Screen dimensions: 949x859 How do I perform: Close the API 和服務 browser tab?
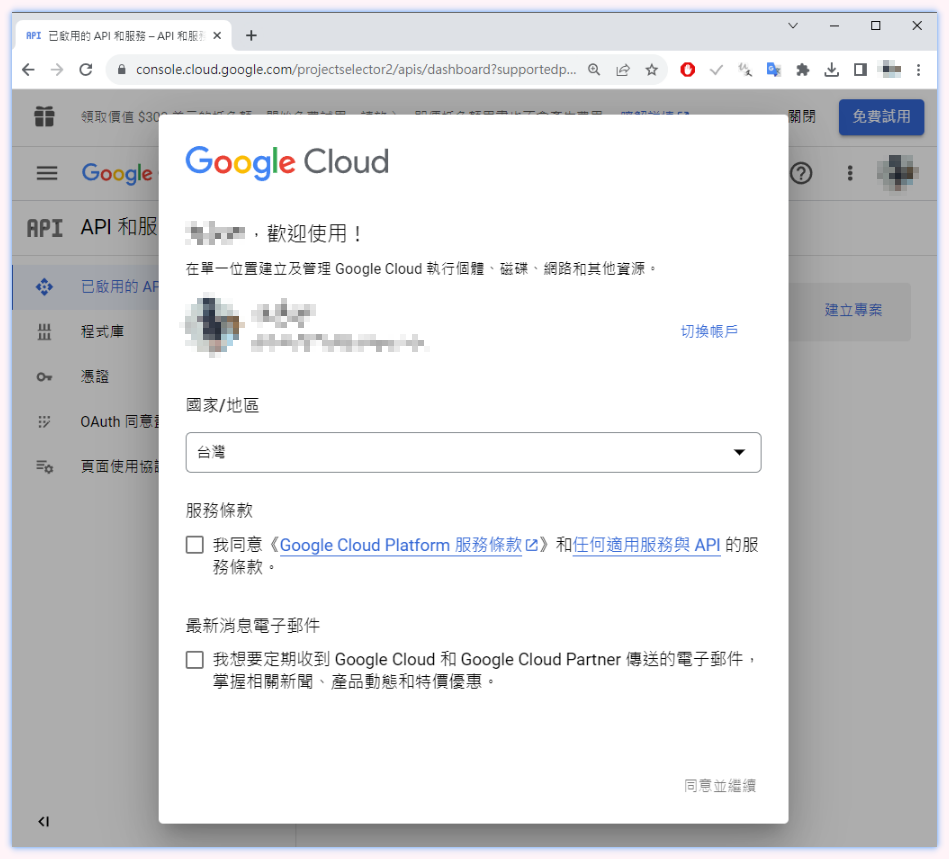pos(217,36)
